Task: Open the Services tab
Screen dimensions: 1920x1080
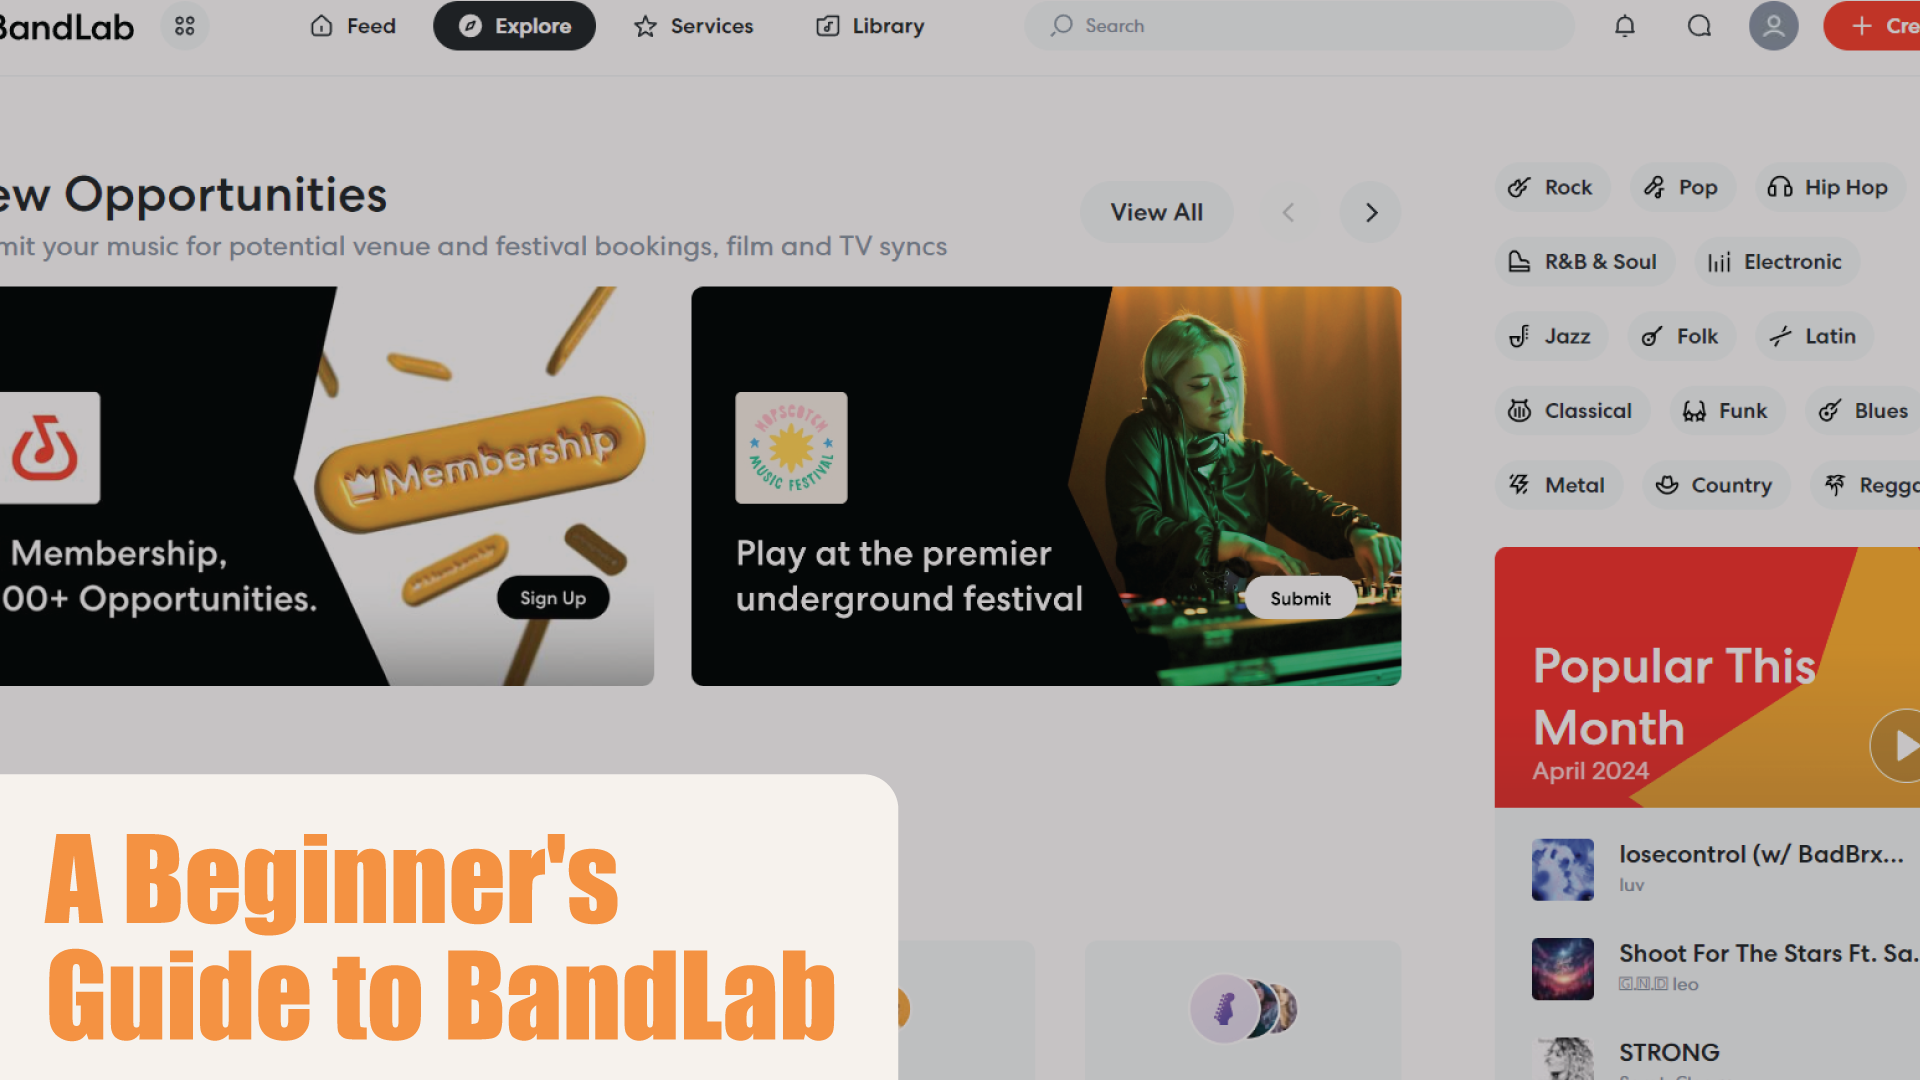Action: (693, 26)
